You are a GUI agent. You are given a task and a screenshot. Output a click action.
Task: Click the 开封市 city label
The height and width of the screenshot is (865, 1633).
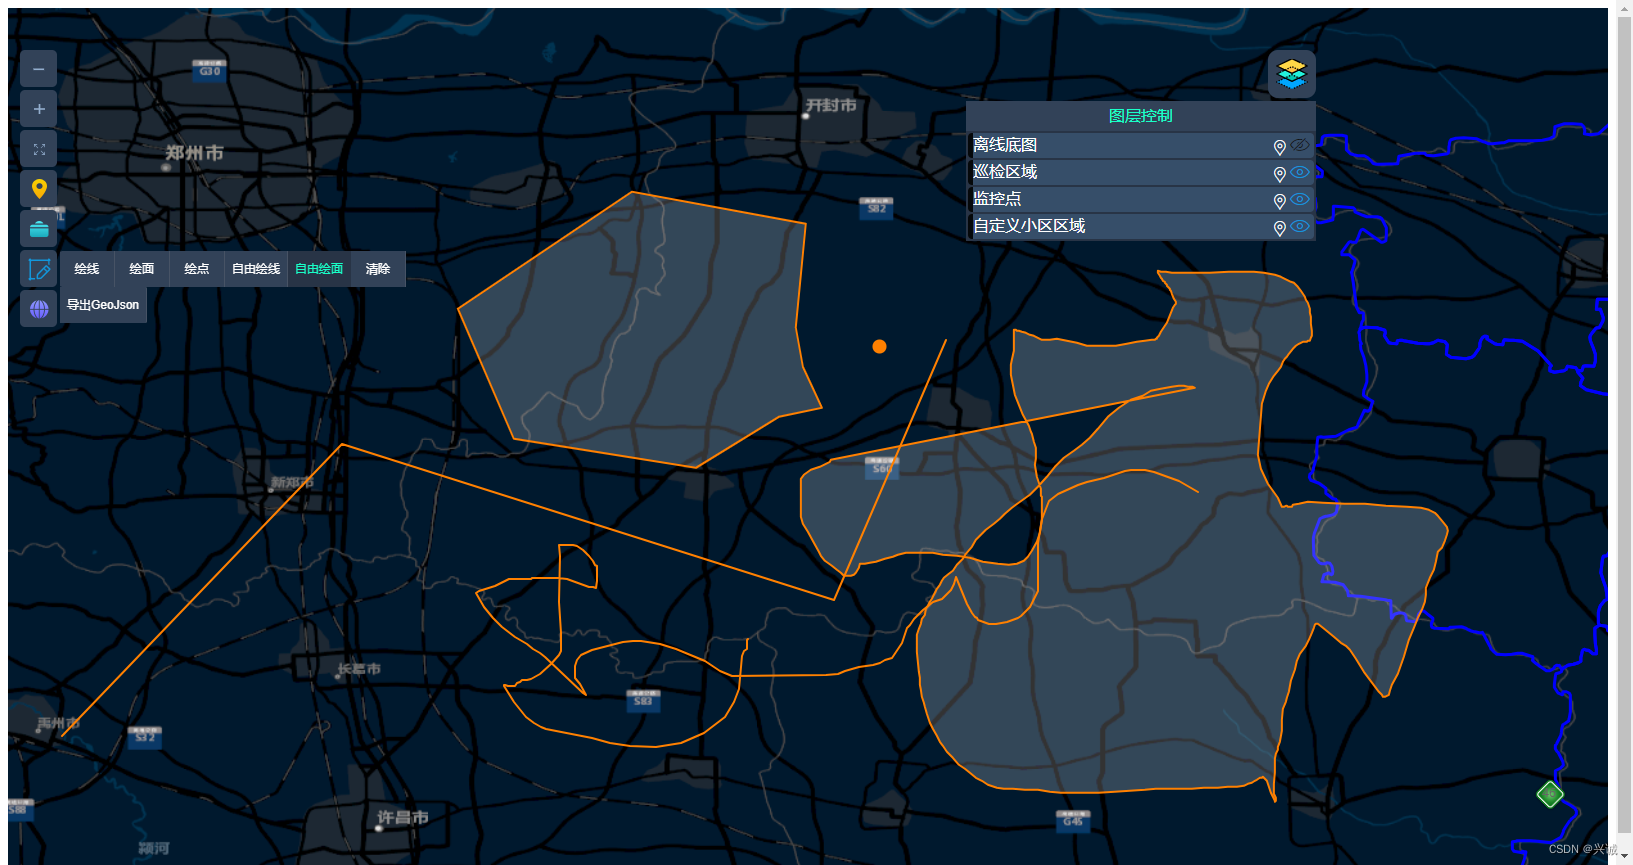pyautogui.click(x=831, y=105)
